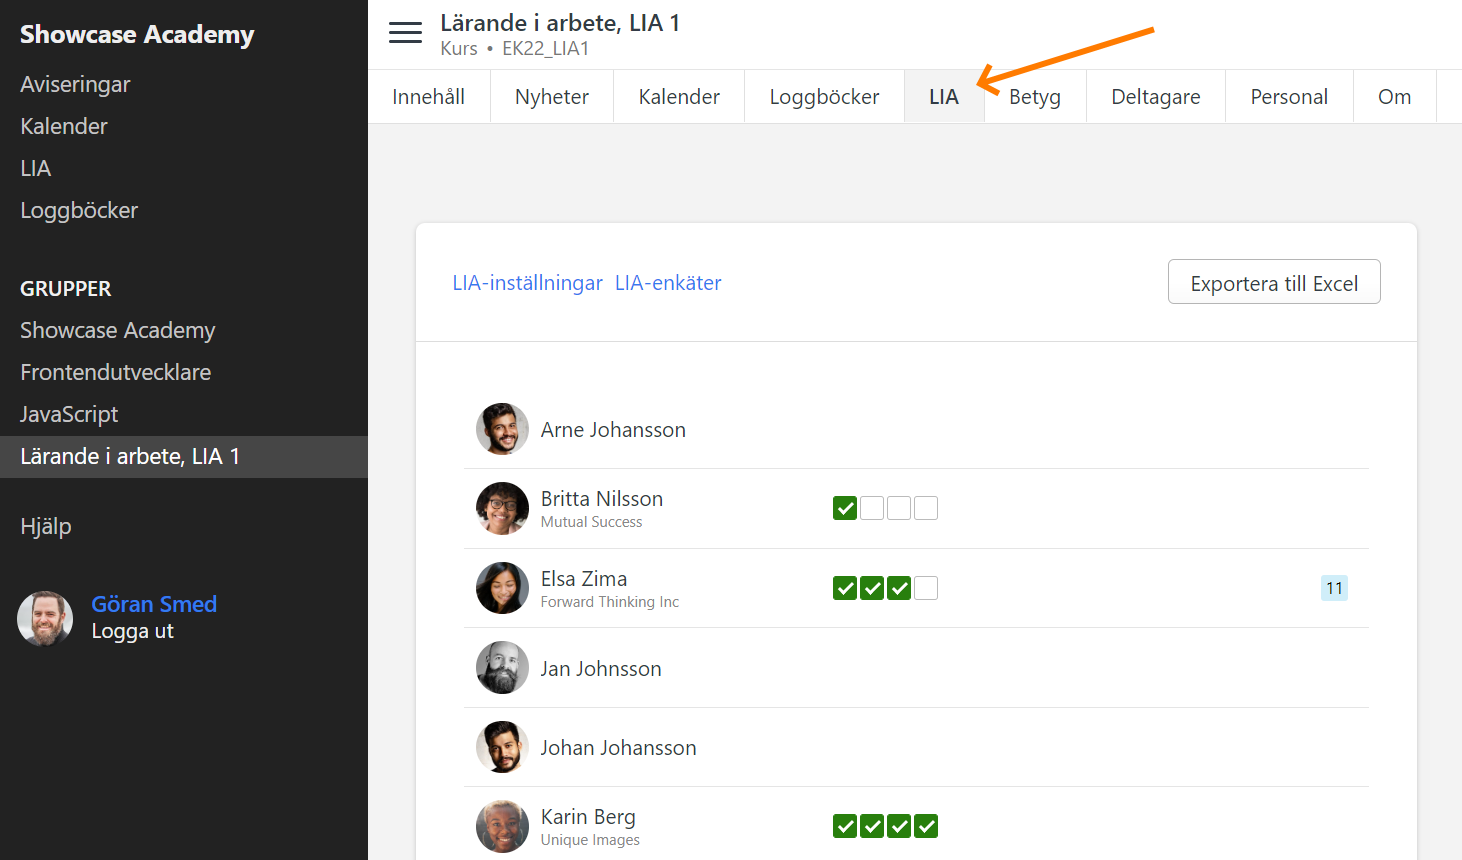Viewport: 1462px width, 860px height.
Task: Click Göran Smed's profile picture
Action: (45, 618)
